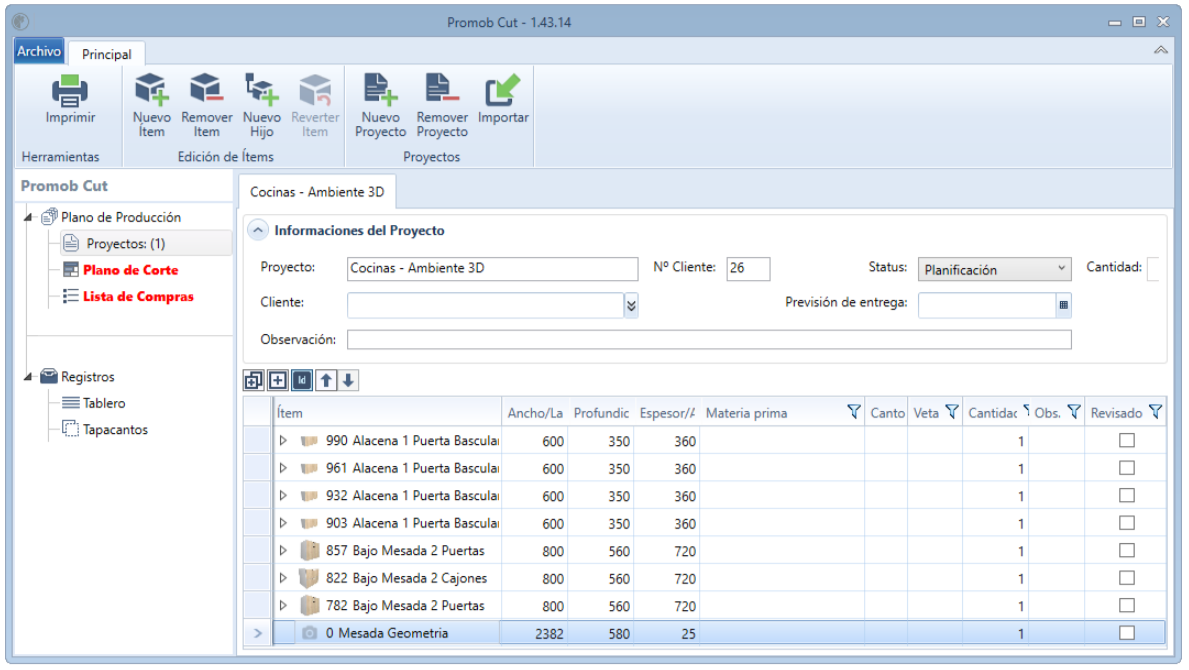
Task: Sort by the Canto column header
Action: click(x=886, y=412)
